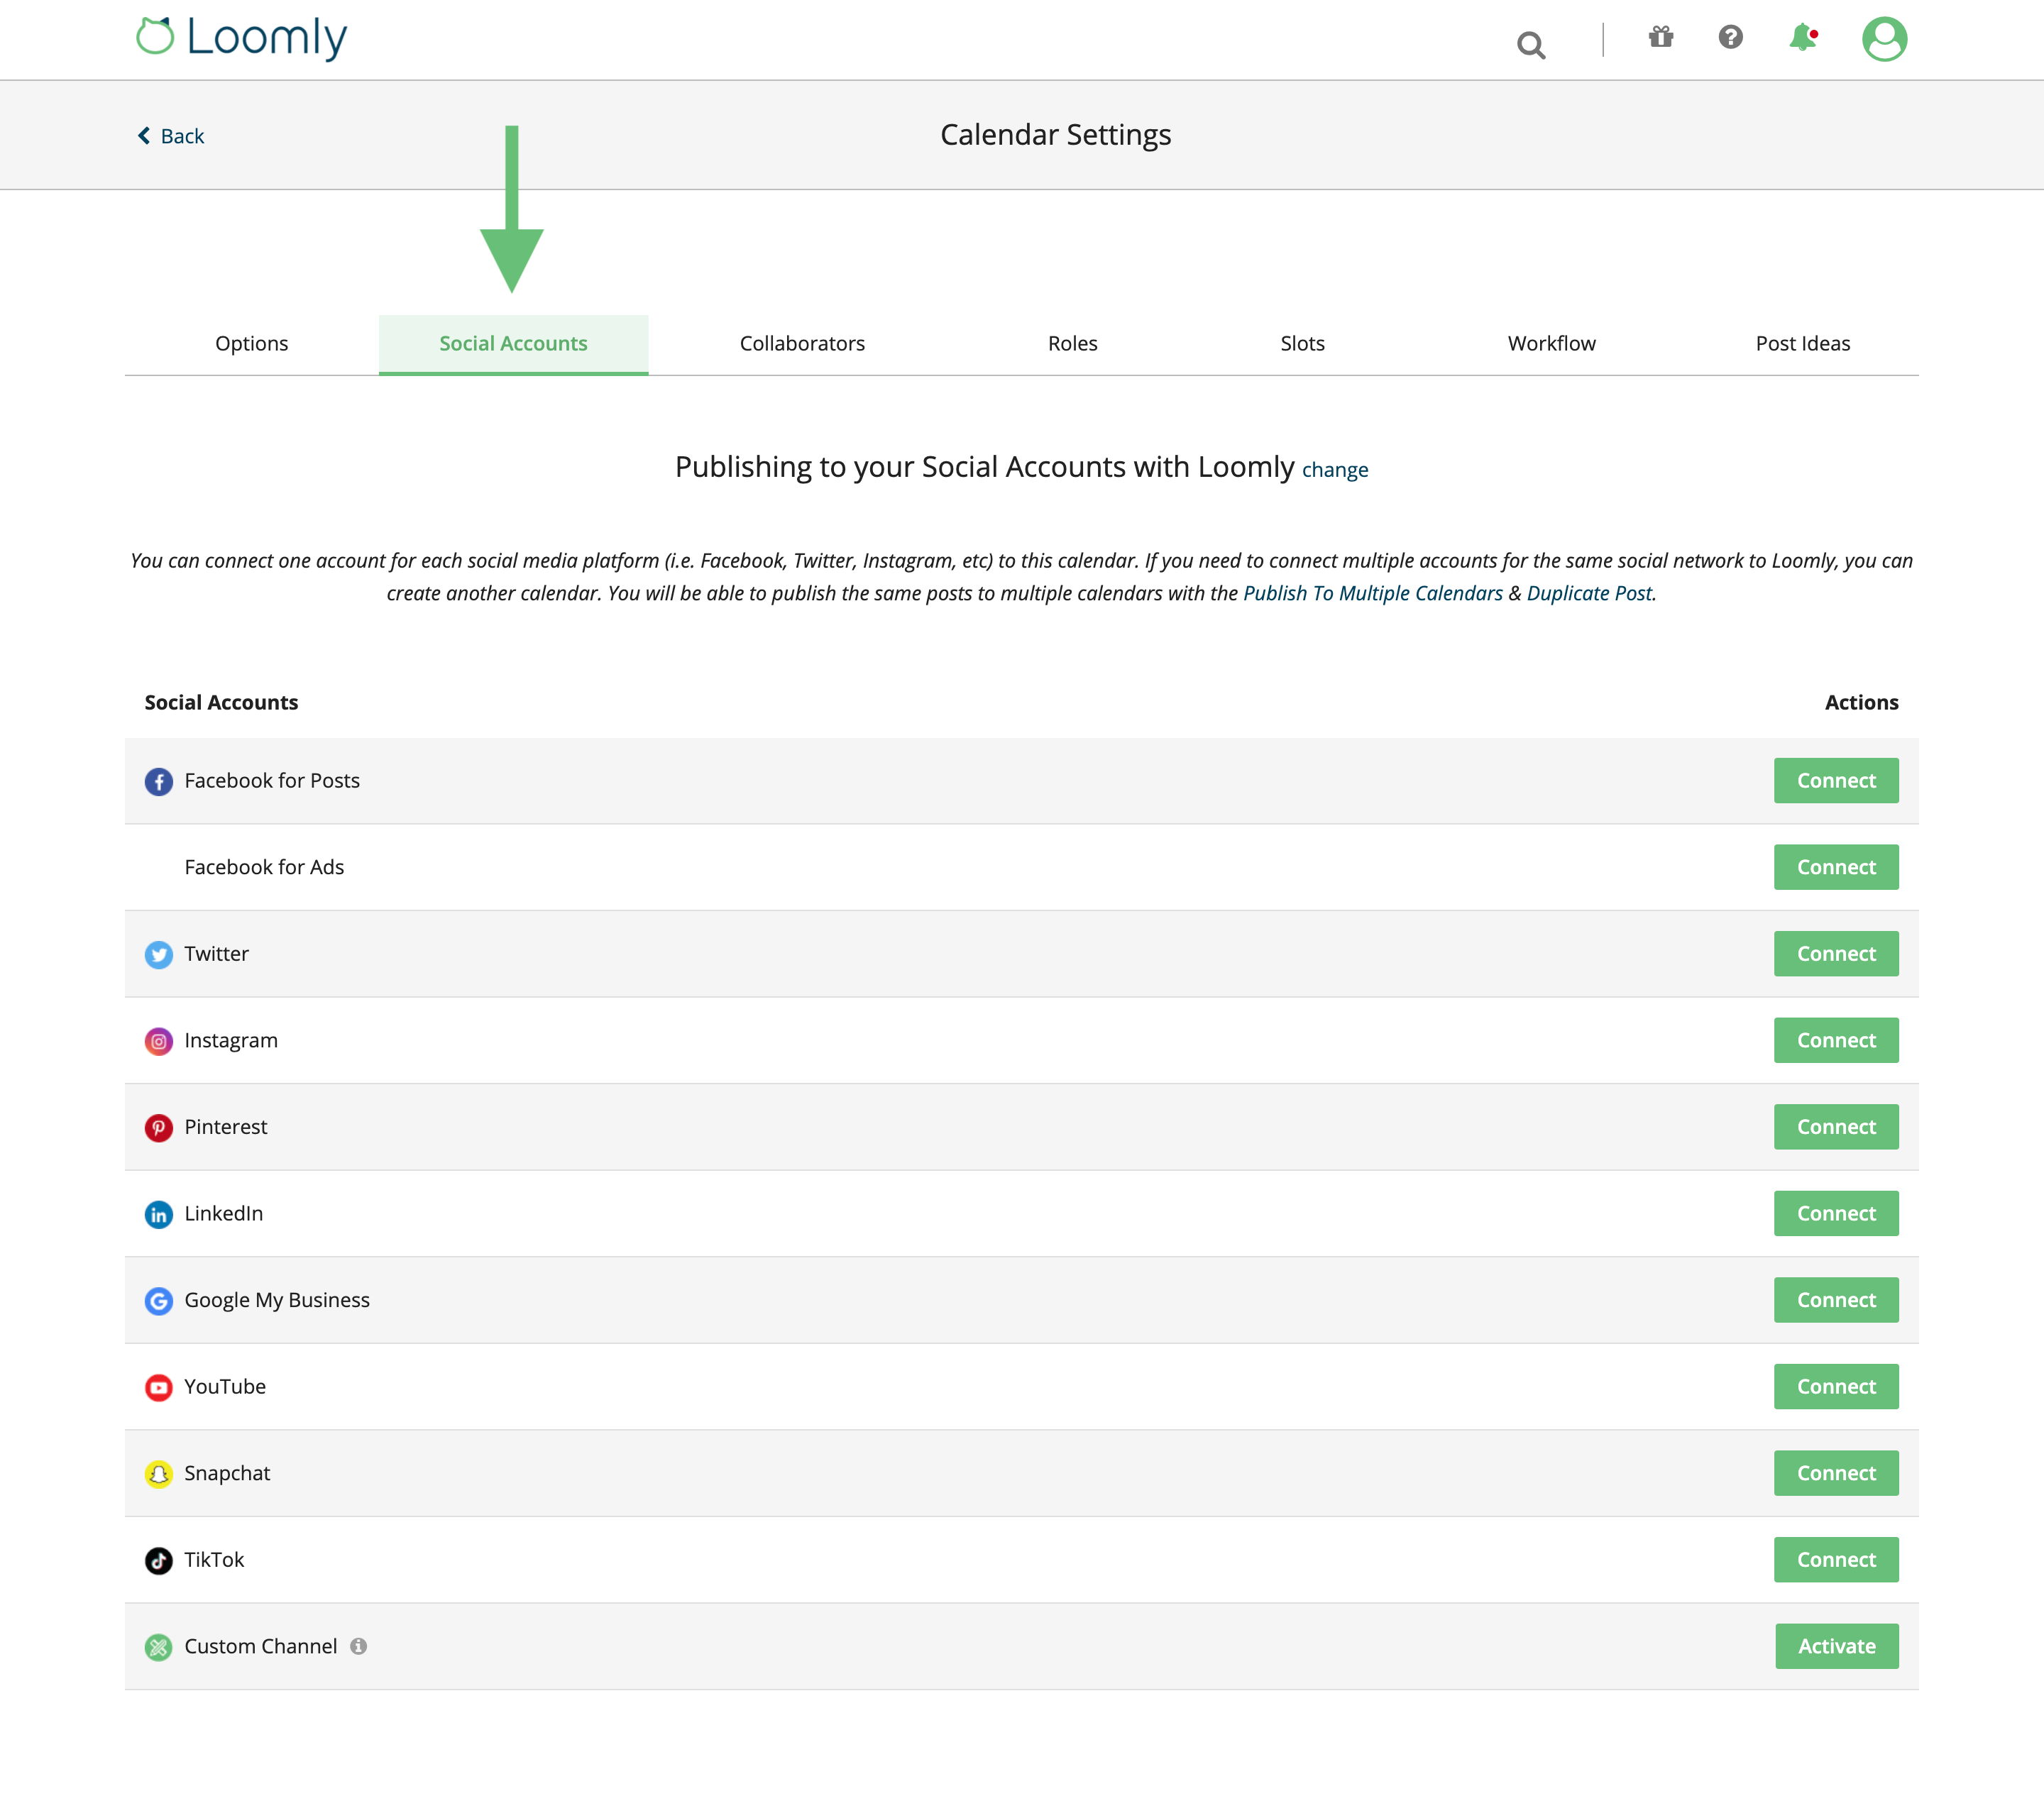Click the LinkedIn icon

coord(159,1214)
